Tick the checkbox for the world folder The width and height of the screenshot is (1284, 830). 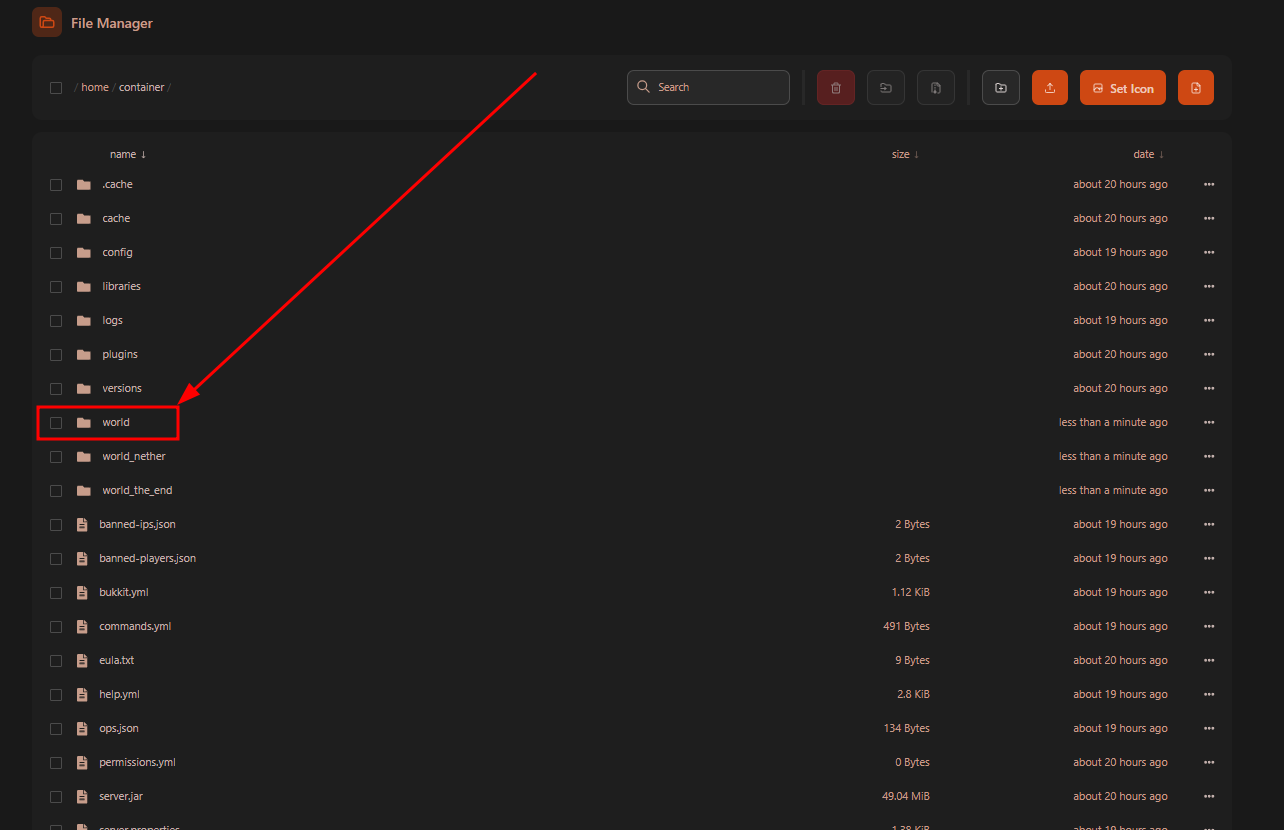56,423
